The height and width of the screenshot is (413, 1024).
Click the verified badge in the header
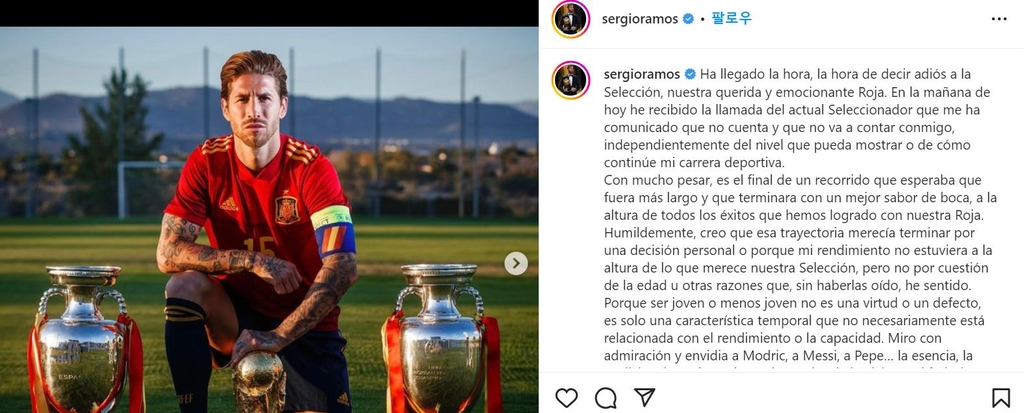click(x=688, y=19)
